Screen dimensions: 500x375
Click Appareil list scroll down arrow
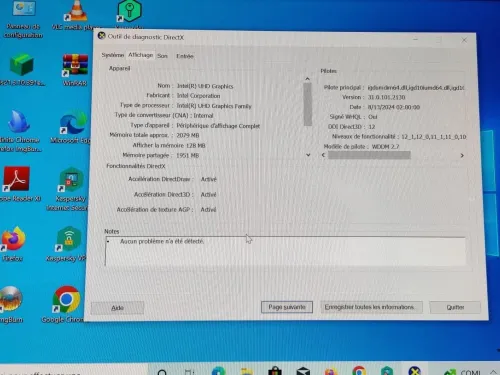(x=308, y=155)
